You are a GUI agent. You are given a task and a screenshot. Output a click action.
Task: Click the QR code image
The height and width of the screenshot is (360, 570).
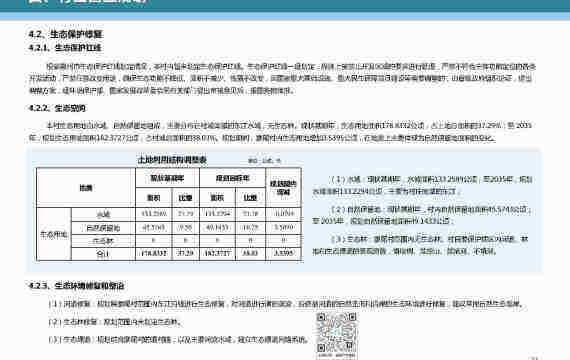(x=336, y=335)
